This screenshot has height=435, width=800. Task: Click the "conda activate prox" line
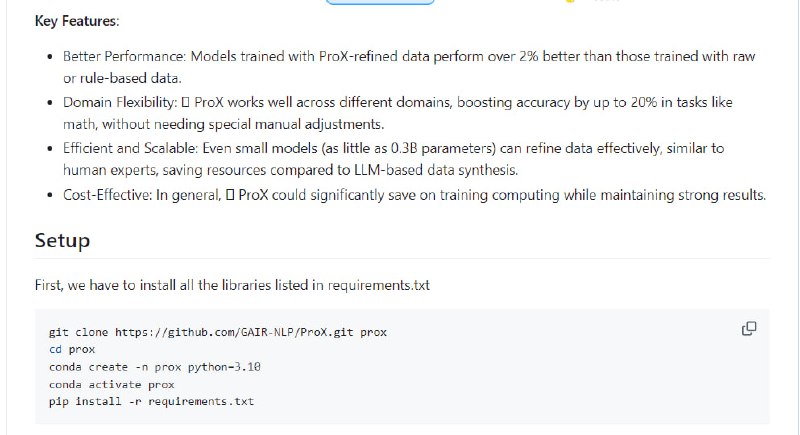[111, 384]
